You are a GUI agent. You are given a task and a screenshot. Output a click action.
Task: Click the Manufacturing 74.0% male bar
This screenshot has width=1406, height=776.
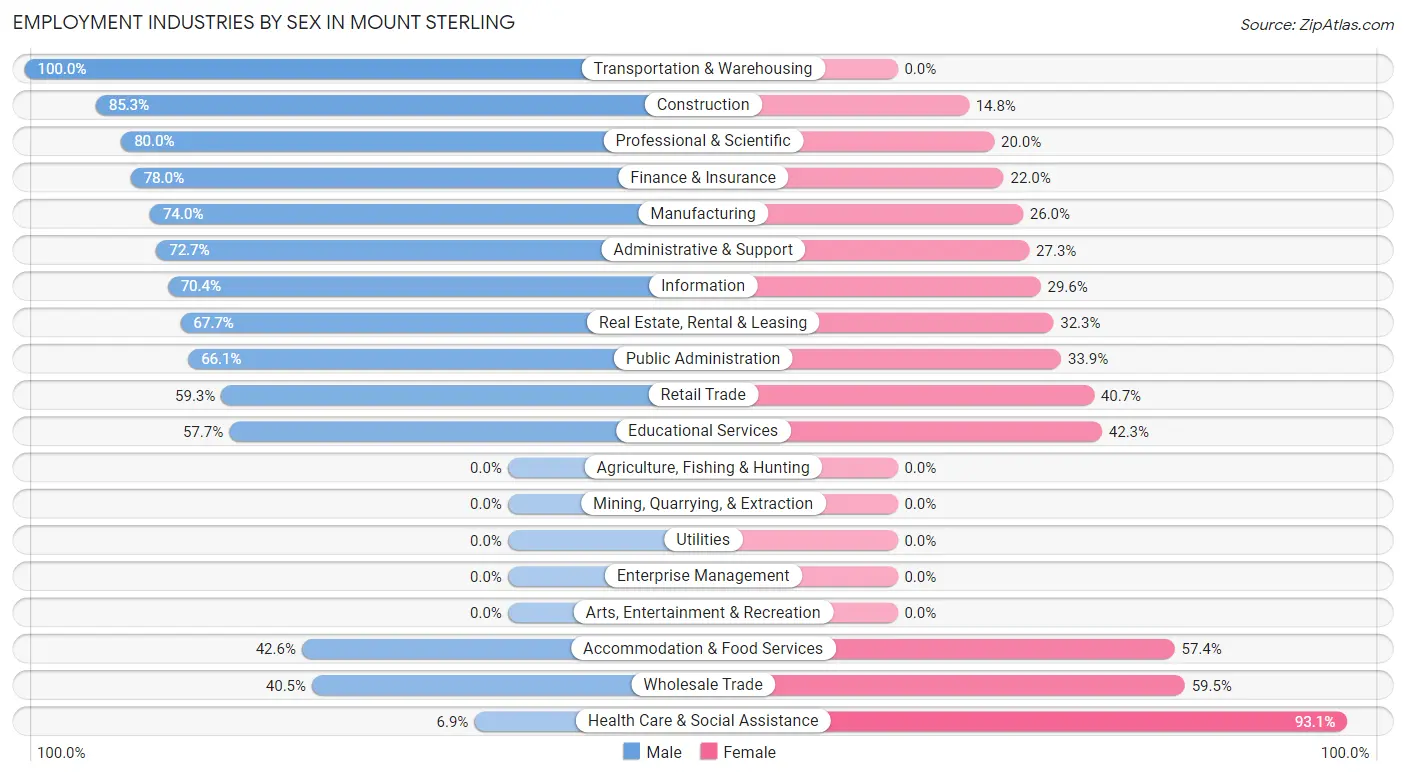[400, 214]
